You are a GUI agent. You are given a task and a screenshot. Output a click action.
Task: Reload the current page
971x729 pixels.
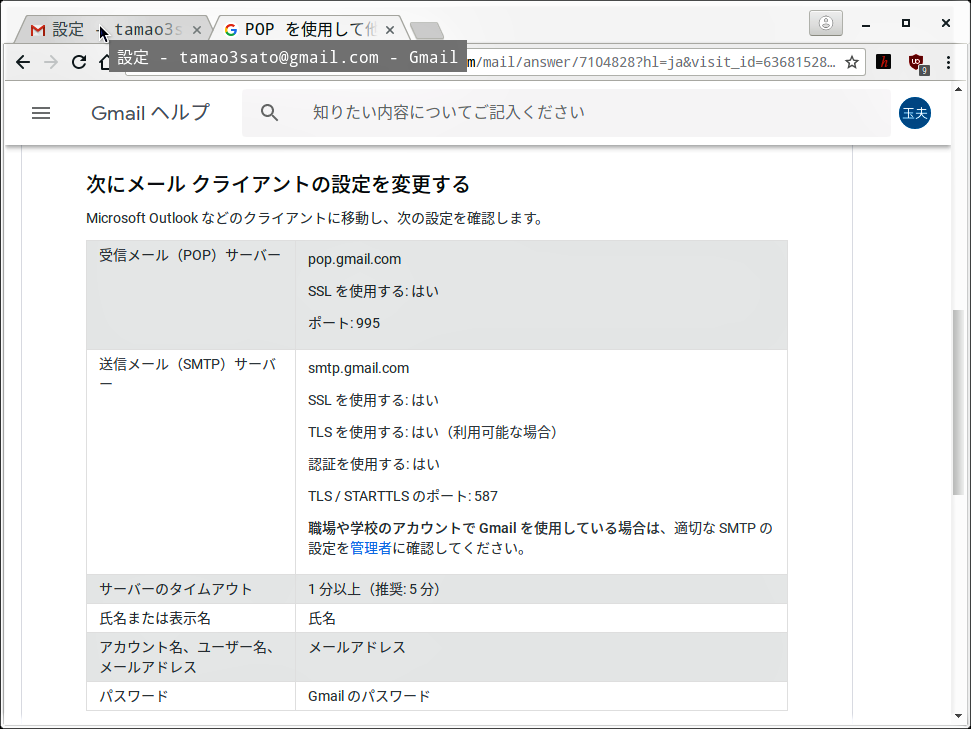click(79, 62)
